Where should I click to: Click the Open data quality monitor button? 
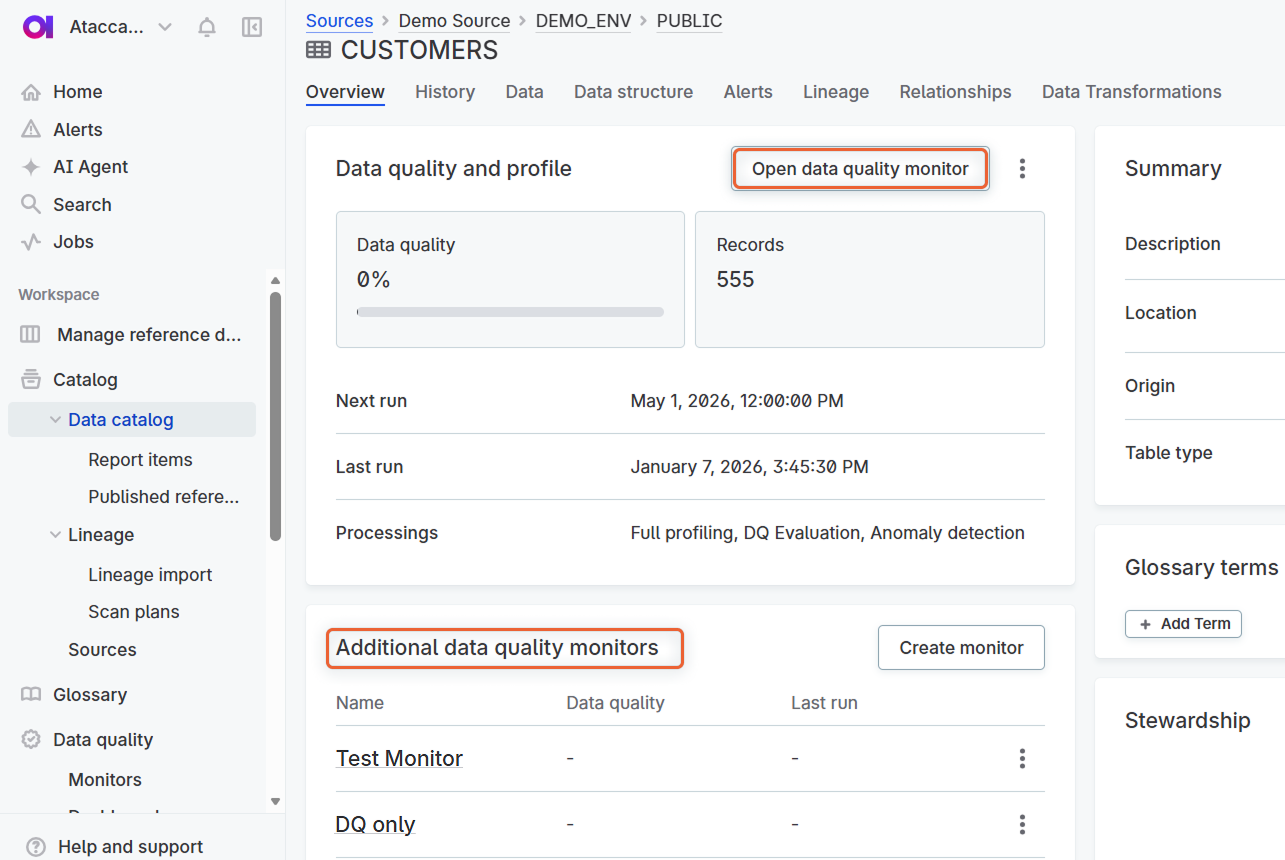click(860, 169)
